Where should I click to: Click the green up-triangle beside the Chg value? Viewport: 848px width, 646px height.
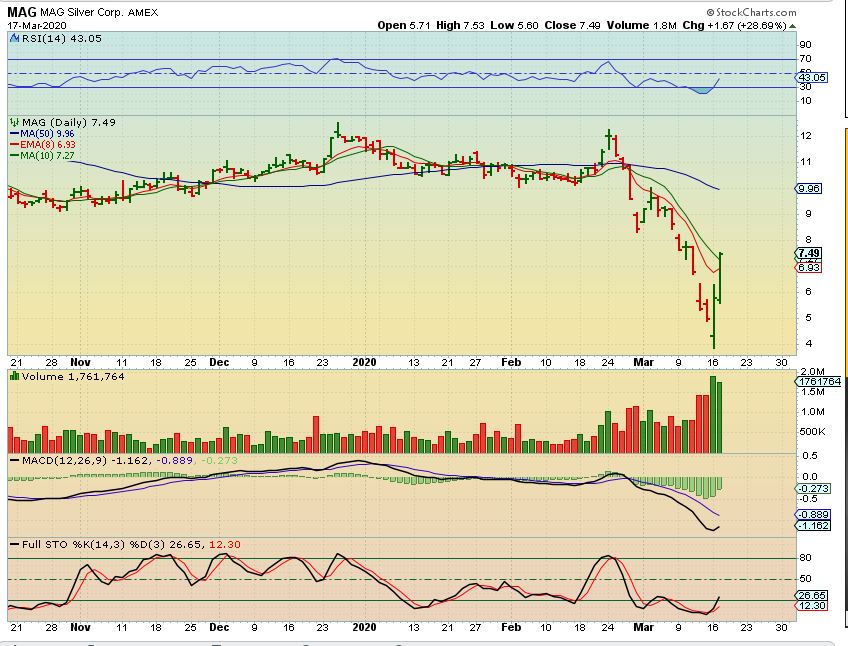(x=792, y=25)
